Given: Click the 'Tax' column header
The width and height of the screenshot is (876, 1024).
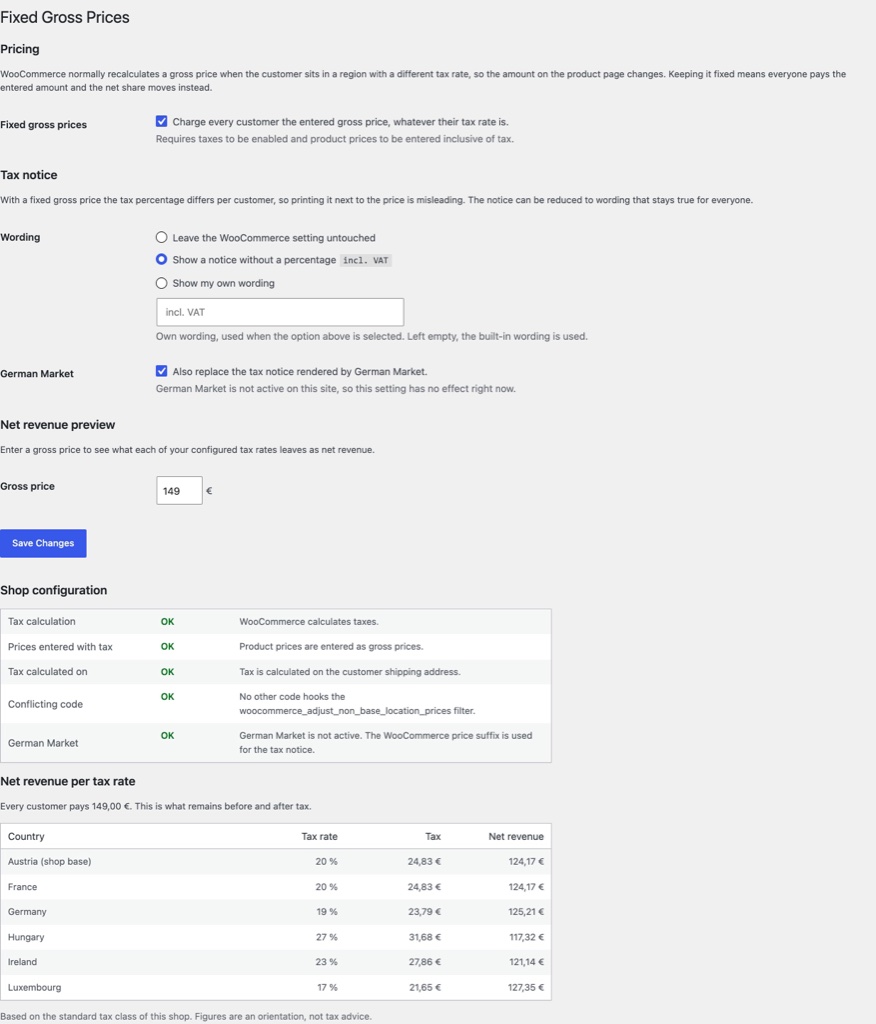Looking at the screenshot, I should coord(433,837).
